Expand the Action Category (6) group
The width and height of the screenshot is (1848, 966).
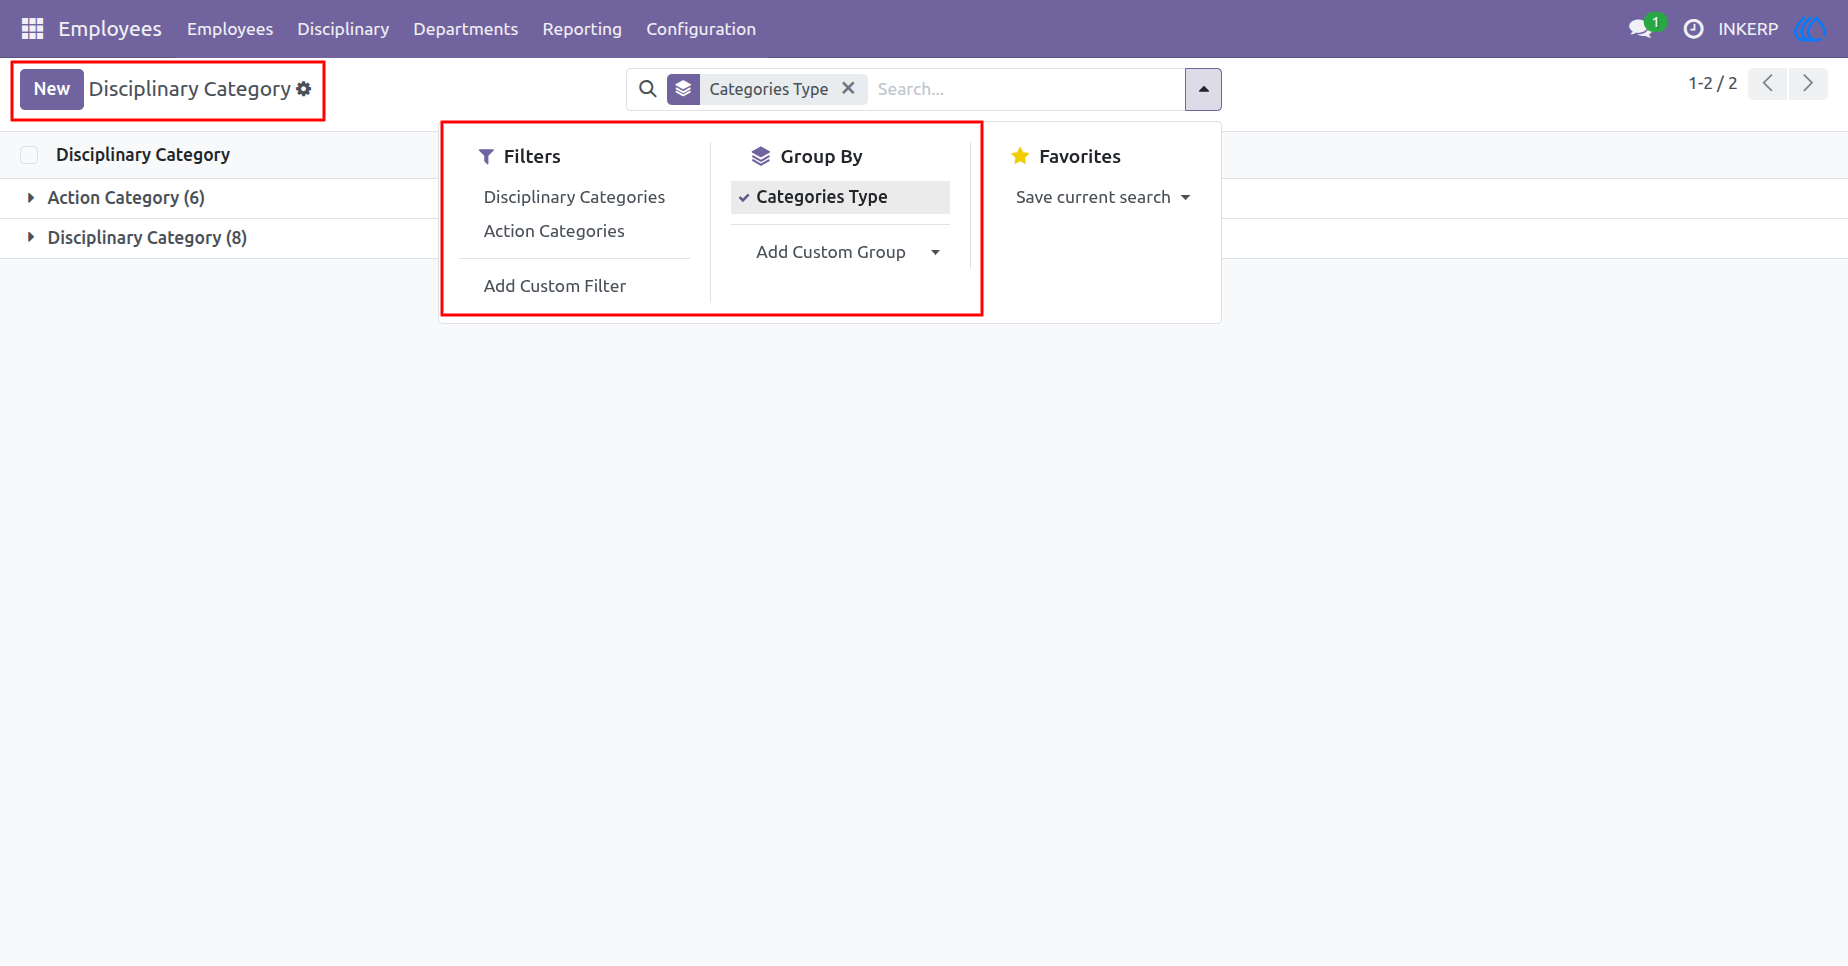click(126, 198)
